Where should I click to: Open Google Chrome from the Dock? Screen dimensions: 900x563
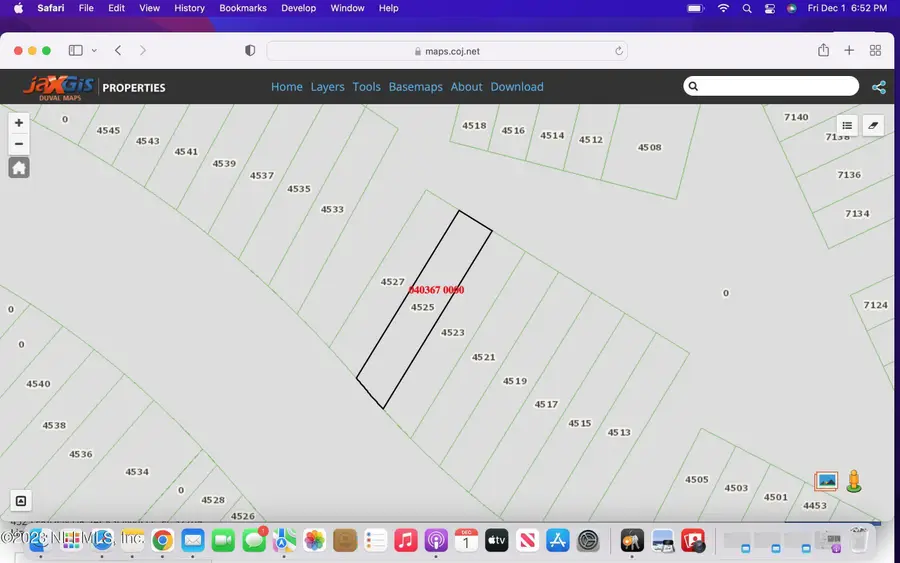click(x=162, y=540)
